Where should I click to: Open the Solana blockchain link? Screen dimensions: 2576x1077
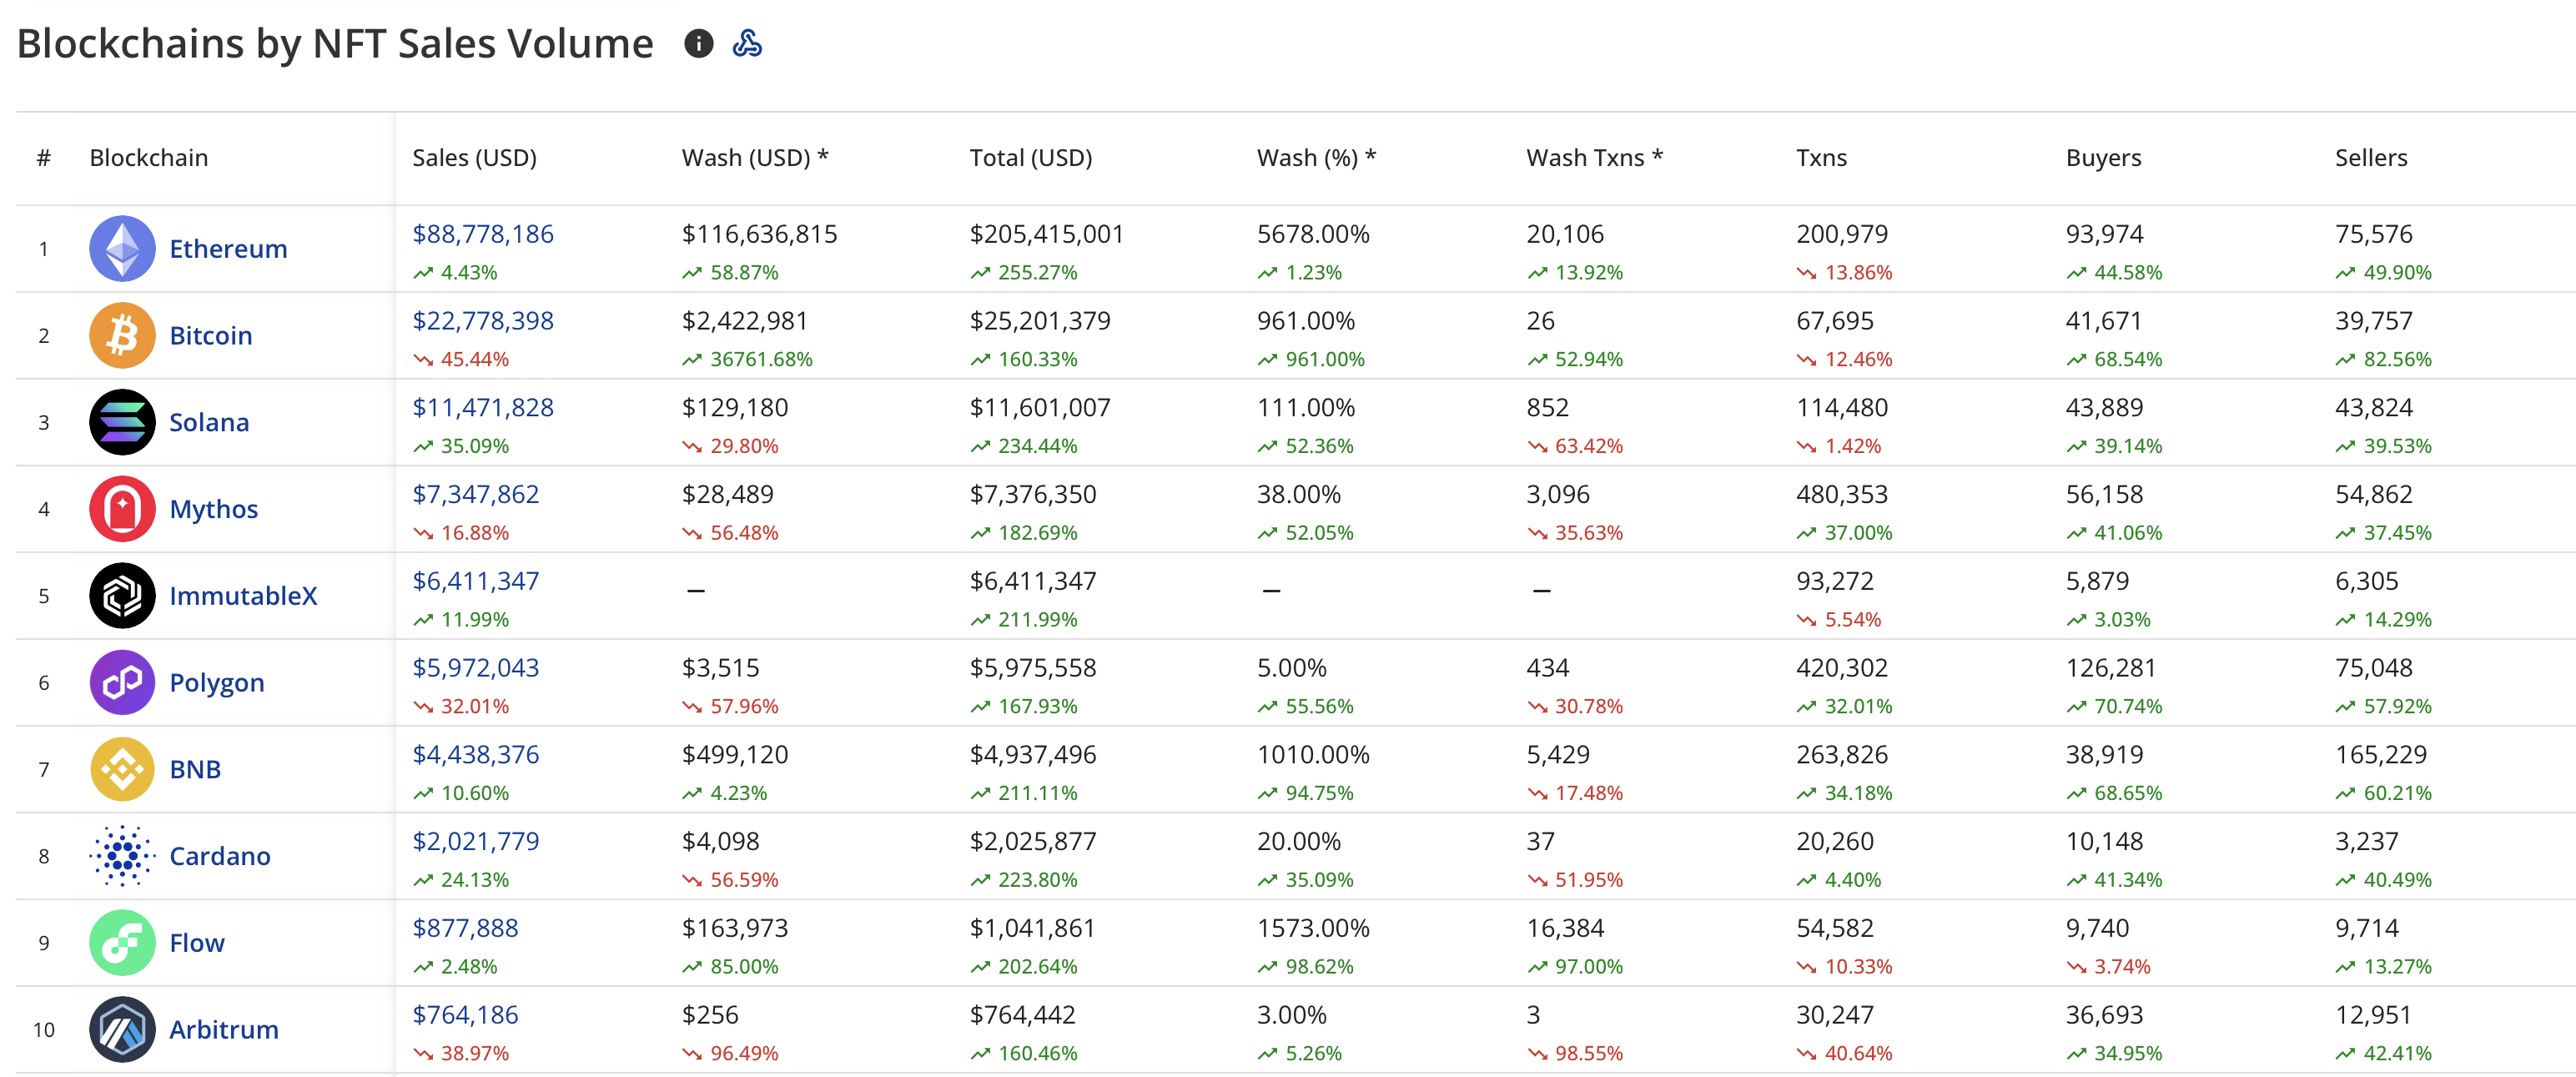(209, 422)
